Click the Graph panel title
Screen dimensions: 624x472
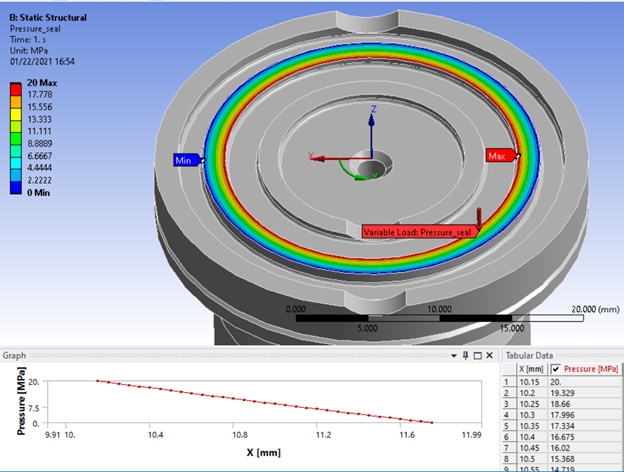click(14, 355)
